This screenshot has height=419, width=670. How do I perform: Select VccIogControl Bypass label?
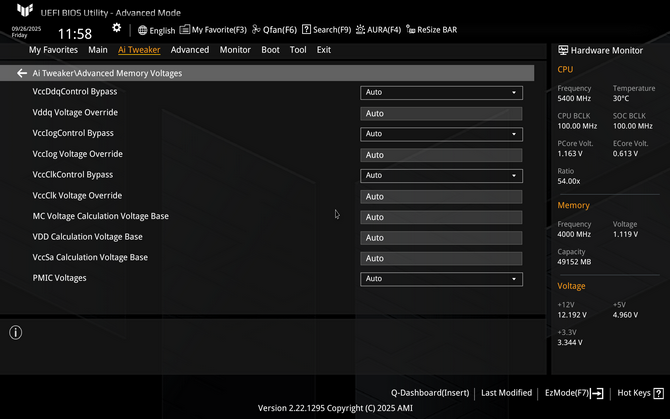pos(73,133)
